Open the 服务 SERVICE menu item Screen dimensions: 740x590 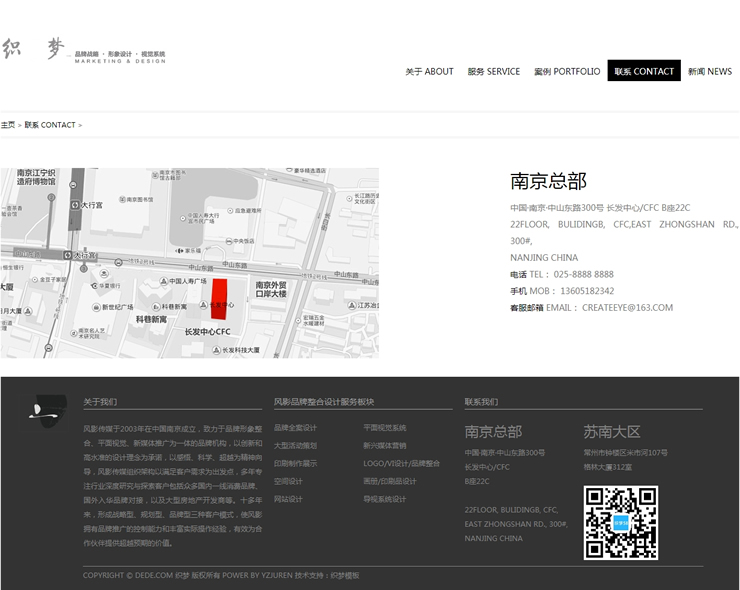pyautogui.click(x=493, y=72)
